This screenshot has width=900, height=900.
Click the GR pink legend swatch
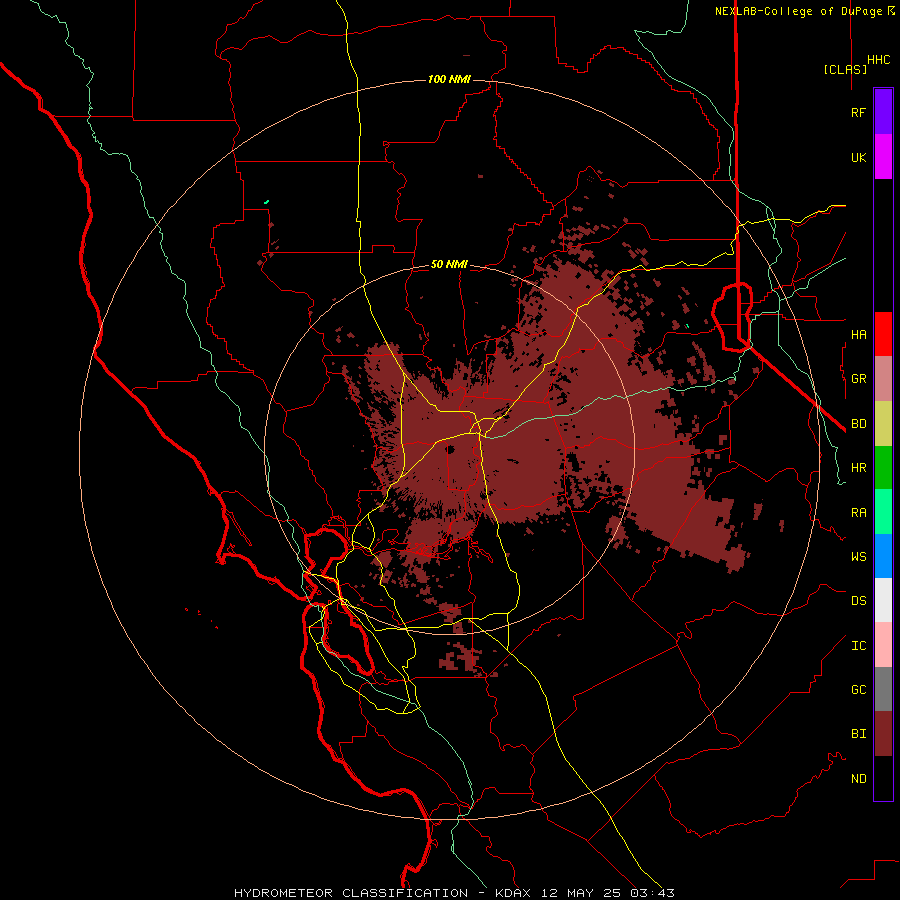click(x=883, y=379)
